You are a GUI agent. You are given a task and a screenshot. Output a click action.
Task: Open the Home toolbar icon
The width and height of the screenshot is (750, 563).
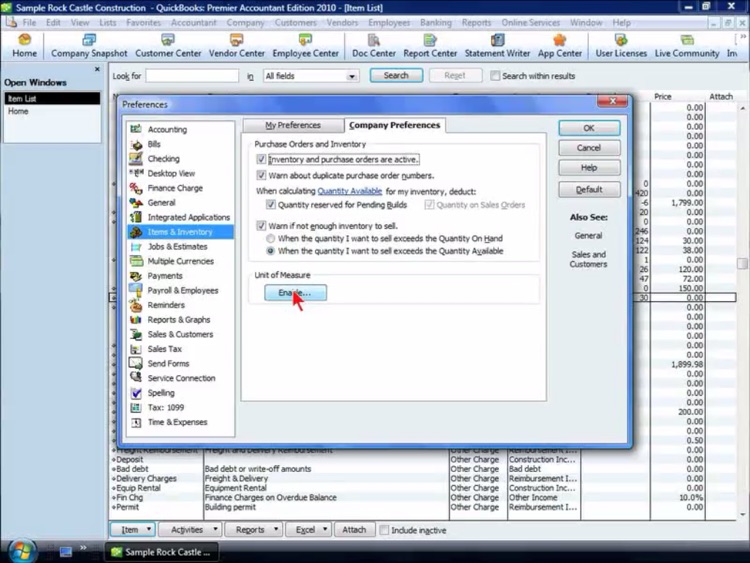[24, 46]
